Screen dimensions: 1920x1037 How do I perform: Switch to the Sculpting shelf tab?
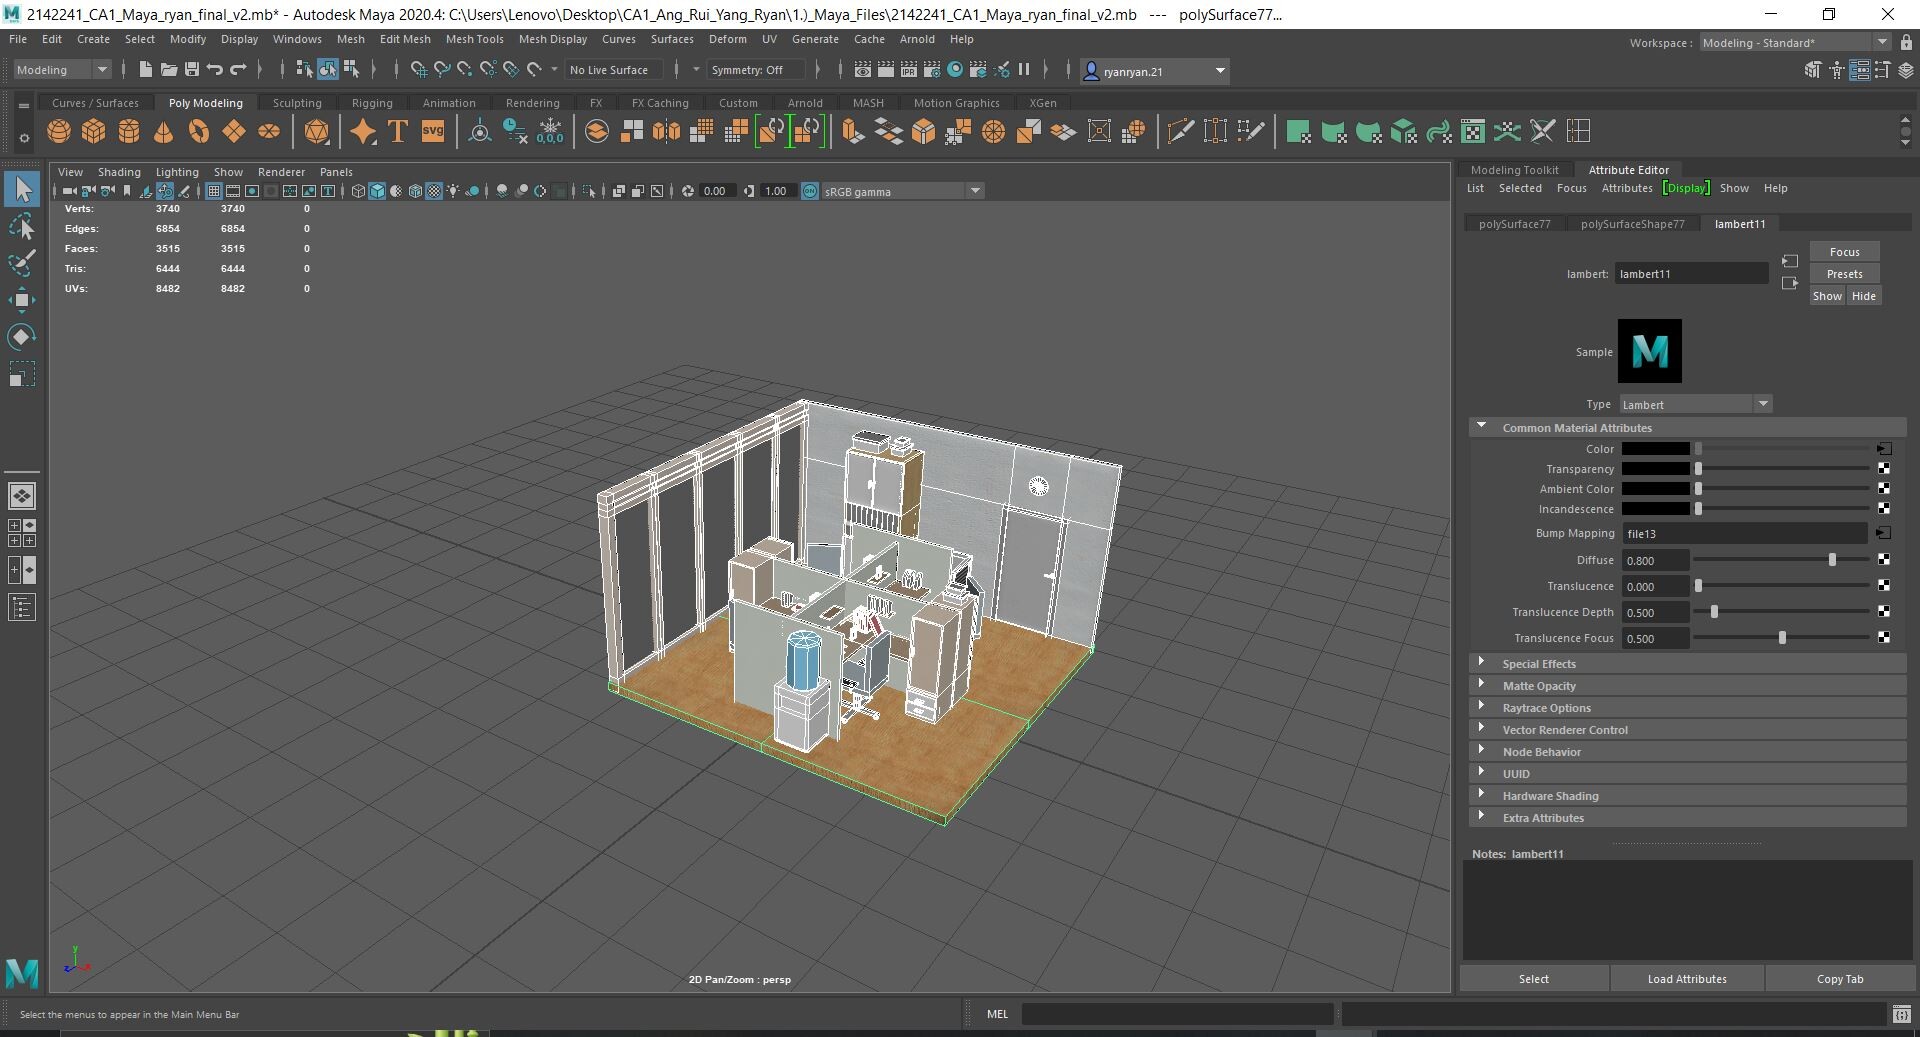(297, 103)
